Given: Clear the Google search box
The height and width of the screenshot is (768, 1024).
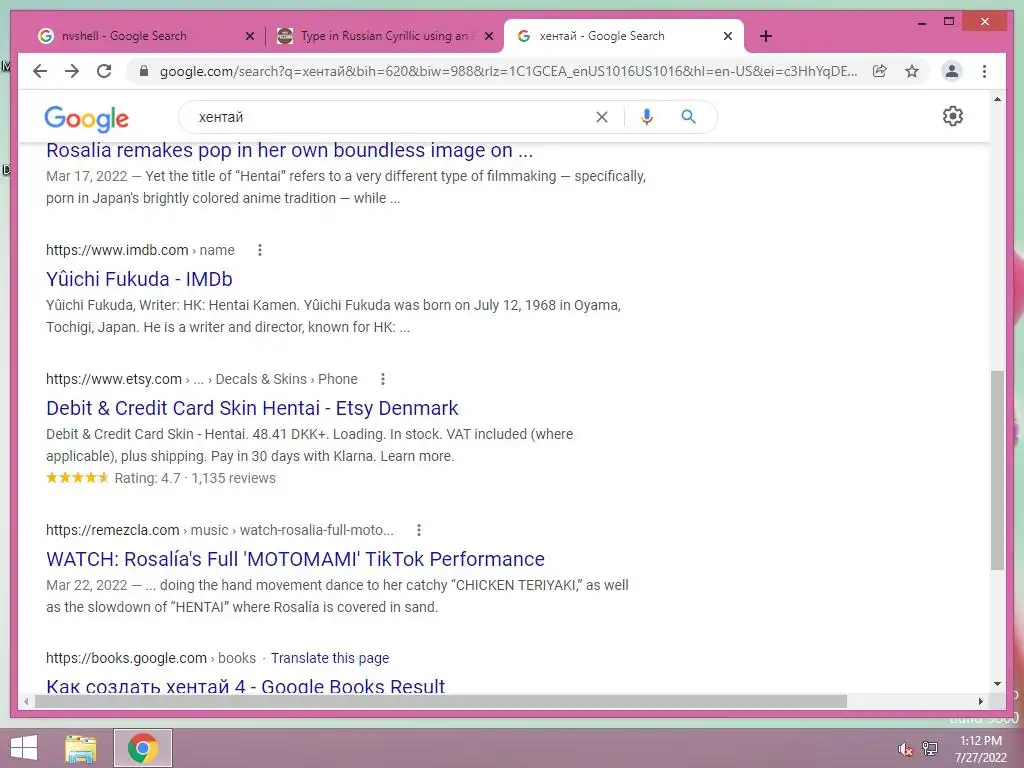Looking at the screenshot, I should click(601, 117).
